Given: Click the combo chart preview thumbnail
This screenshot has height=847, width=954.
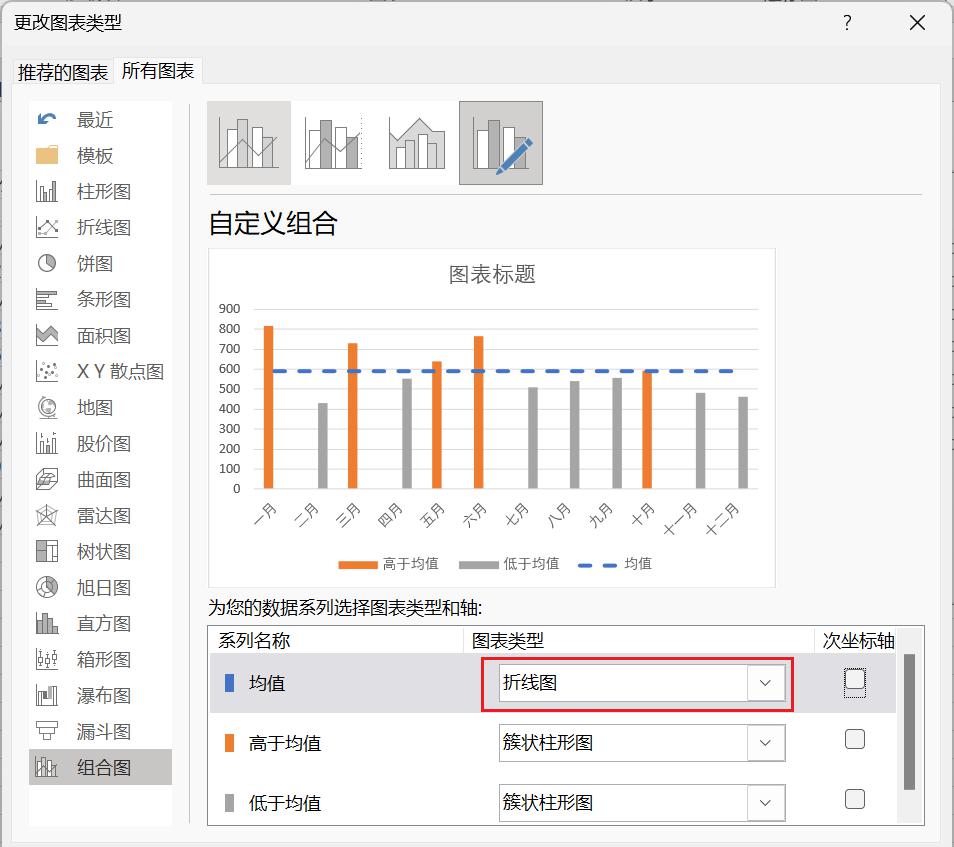Looking at the screenshot, I should tap(492, 417).
